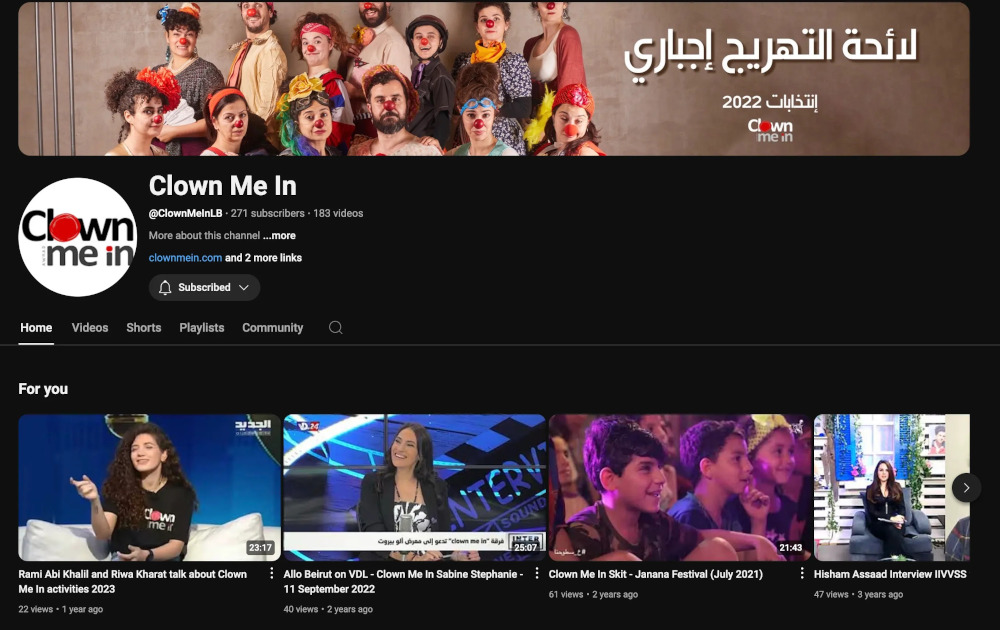Switch to the Videos tab

pyautogui.click(x=90, y=328)
